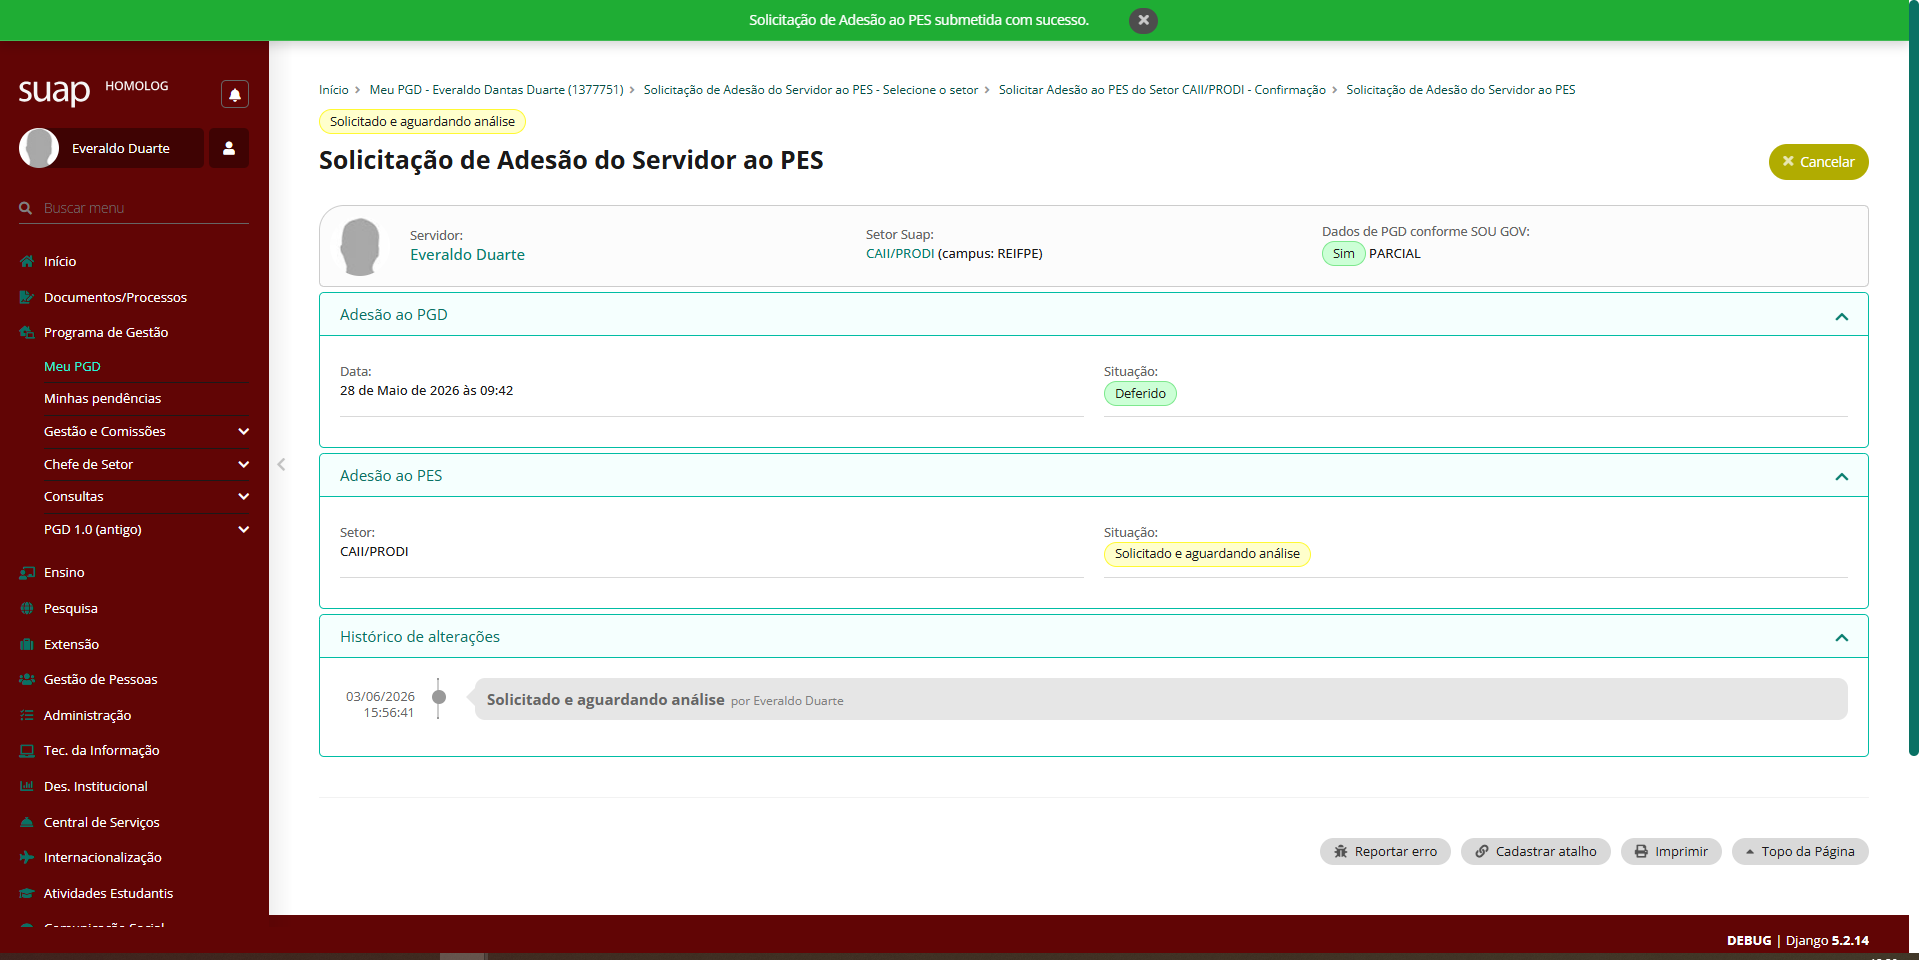Open Minhas pendências menu item

click(x=102, y=398)
